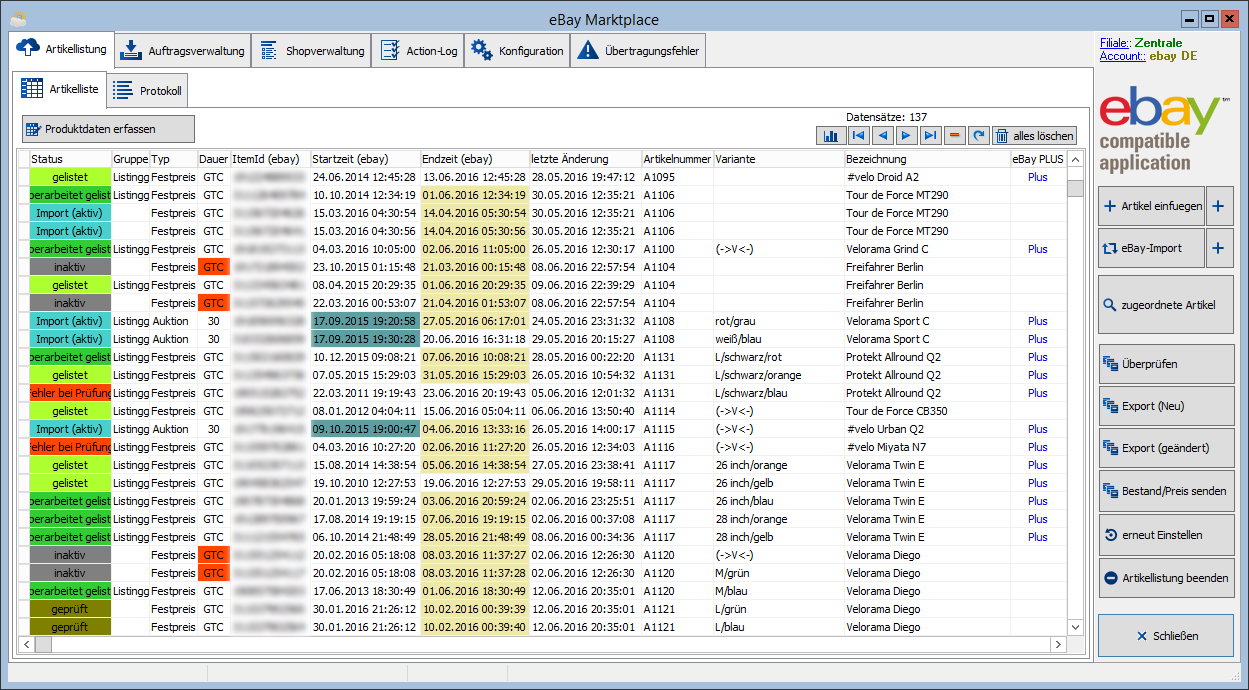This screenshot has height=690, width=1249.
Task: Click 'Produktdaten erfassen' button
Action: click(x=109, y=129)
